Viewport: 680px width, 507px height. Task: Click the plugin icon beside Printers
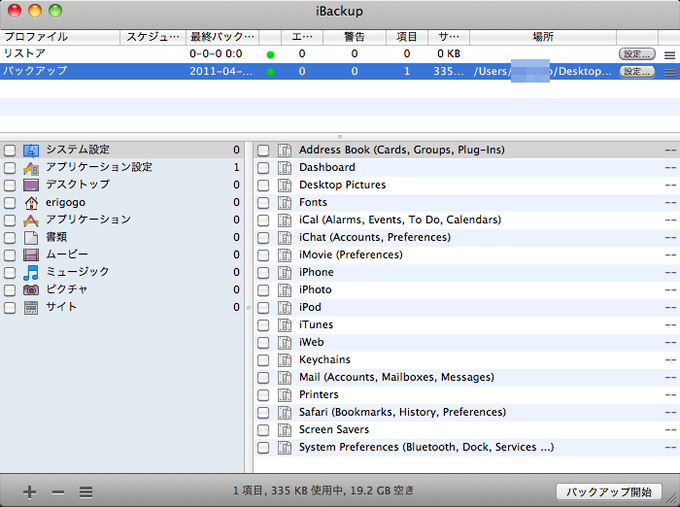point(284,395)
